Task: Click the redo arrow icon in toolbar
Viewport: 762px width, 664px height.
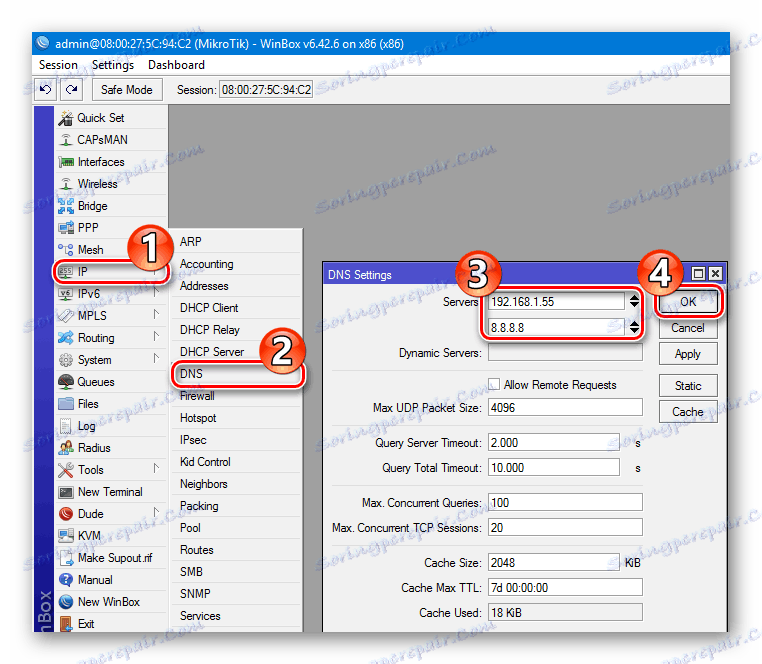Action: point(71,89)
